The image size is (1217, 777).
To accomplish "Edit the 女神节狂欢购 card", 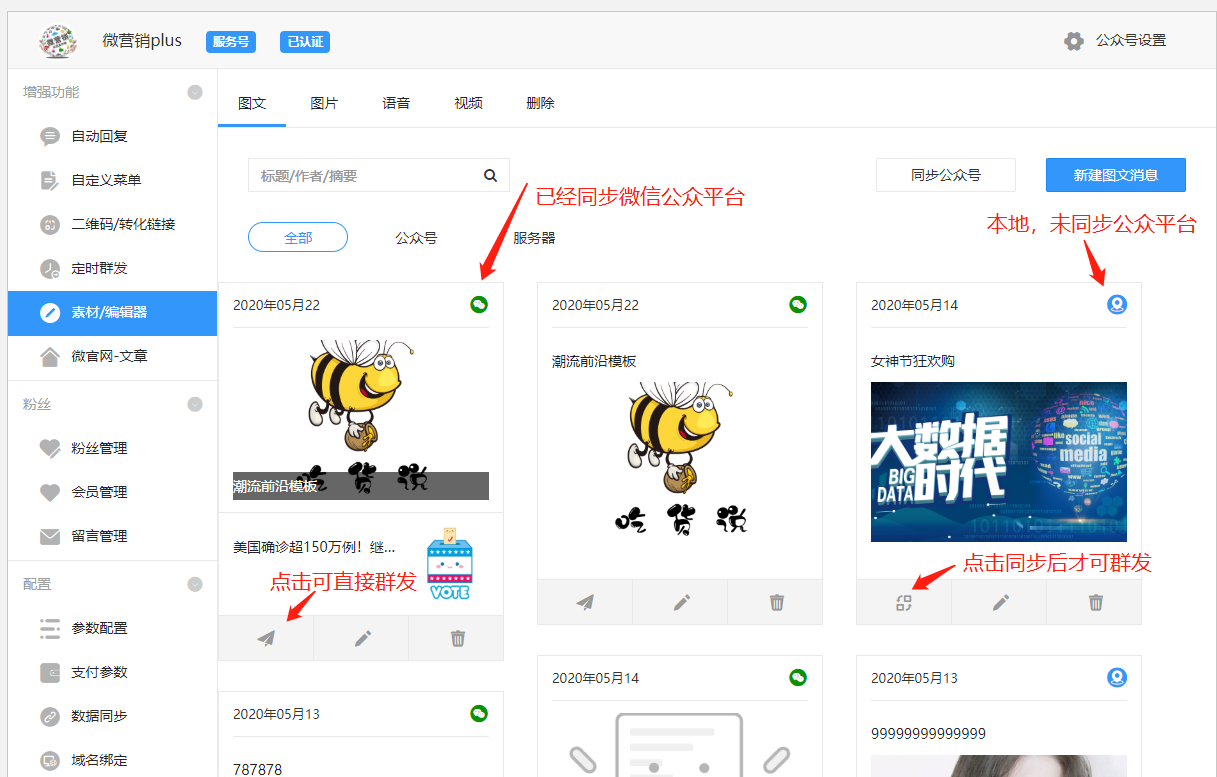I will point(1000,602).
